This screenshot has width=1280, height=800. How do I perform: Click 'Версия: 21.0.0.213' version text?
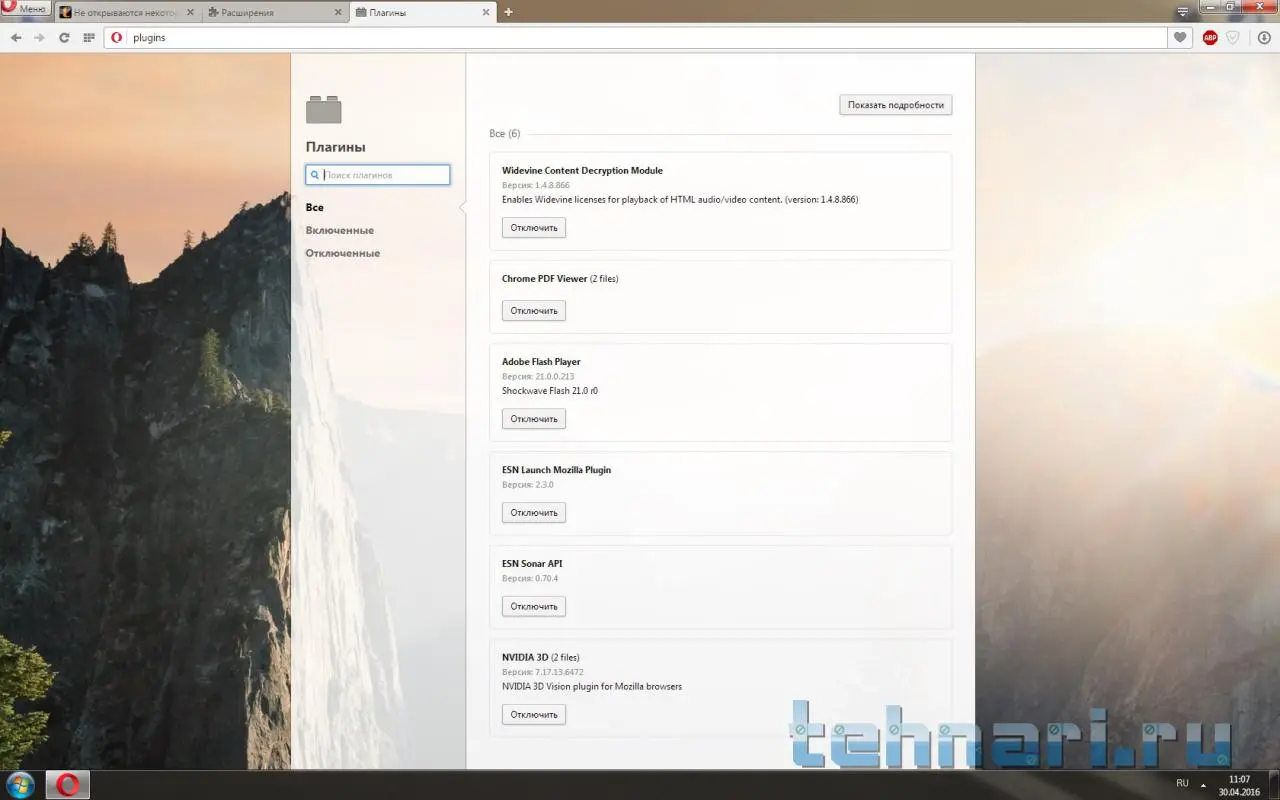538,377
